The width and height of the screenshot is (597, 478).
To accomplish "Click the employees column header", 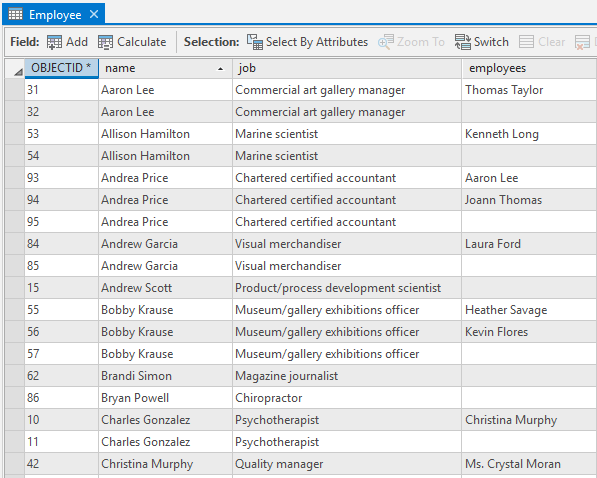I will pos(529,68).
